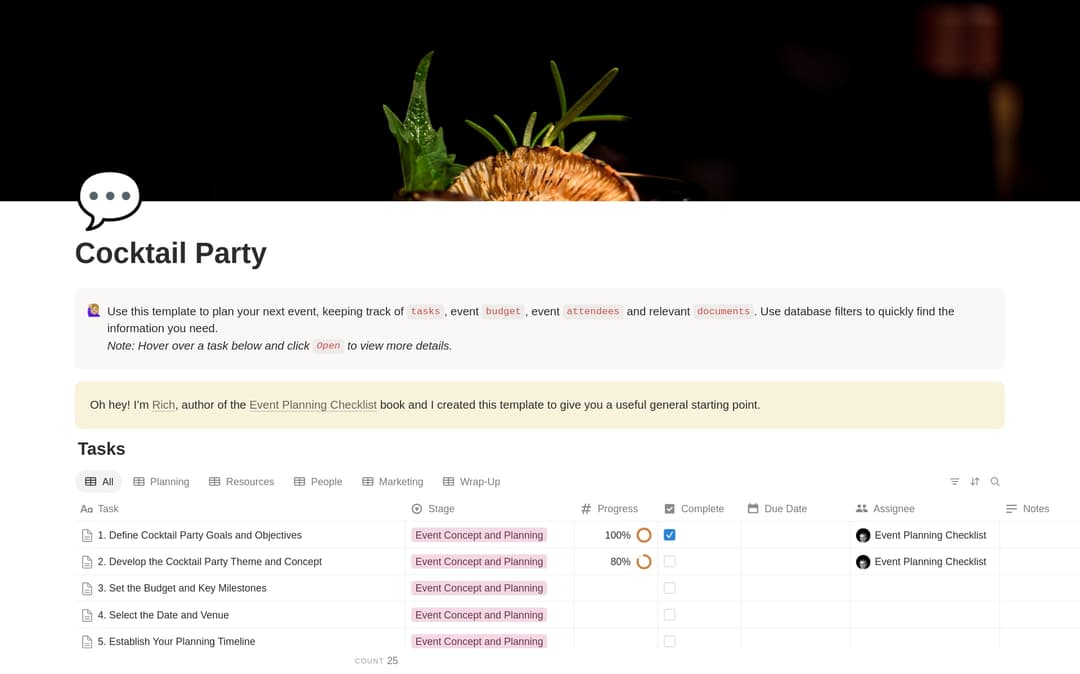Screen dimensions: 1080x674
Task: Switch to the All view tab
Action: point(98,481)
